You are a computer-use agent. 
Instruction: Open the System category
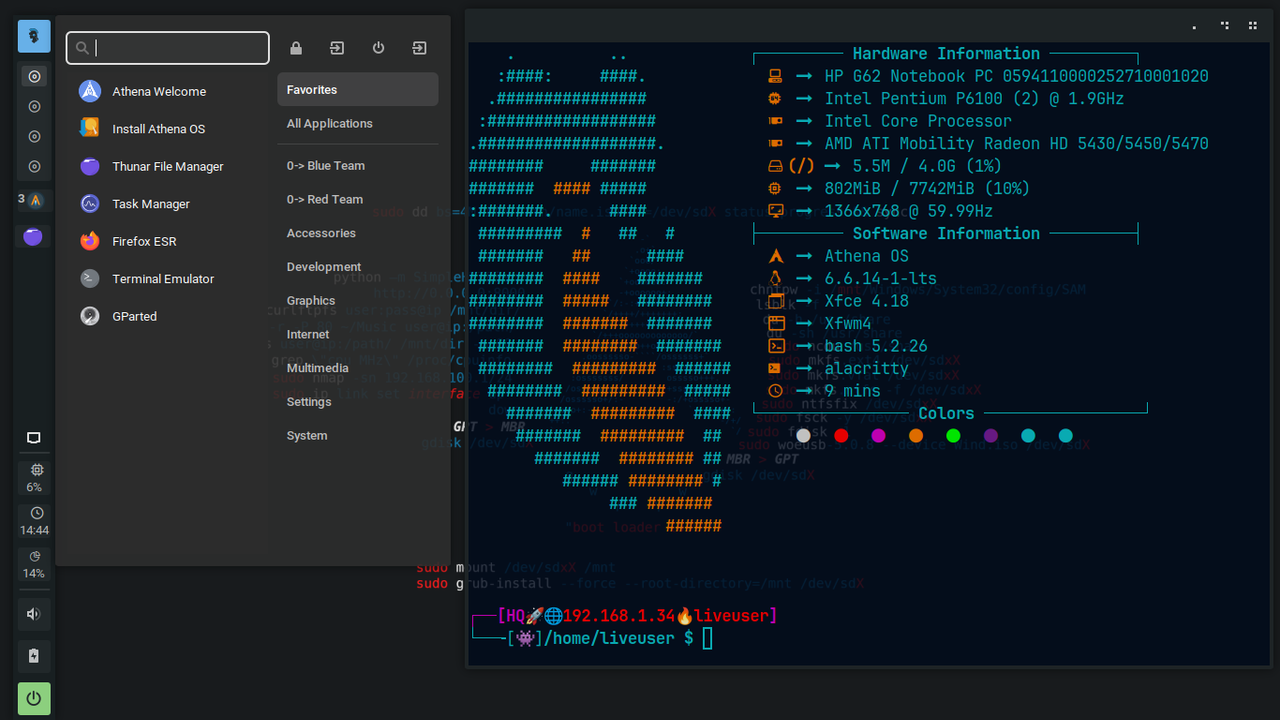coord(358,435)
